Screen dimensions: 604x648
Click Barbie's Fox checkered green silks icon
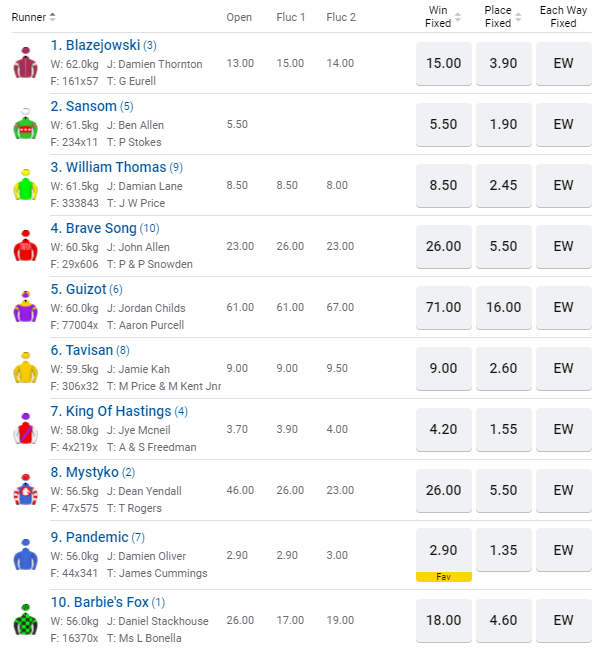(x=25, y=620)
